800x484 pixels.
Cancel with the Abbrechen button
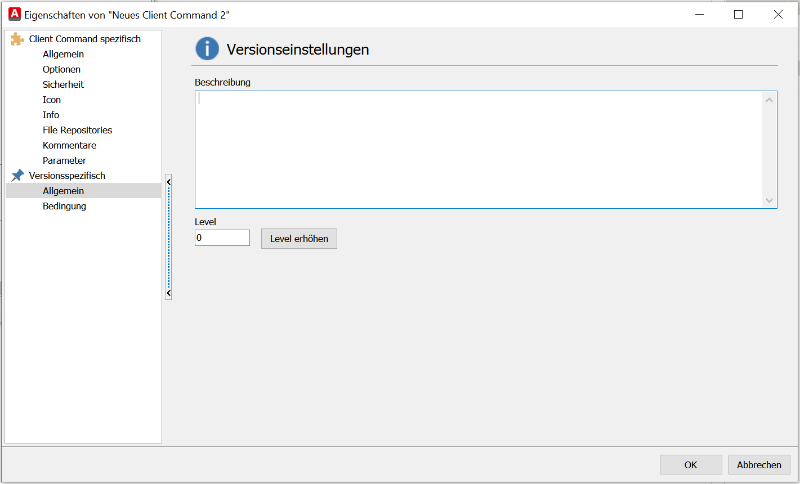tap(759, 465)
